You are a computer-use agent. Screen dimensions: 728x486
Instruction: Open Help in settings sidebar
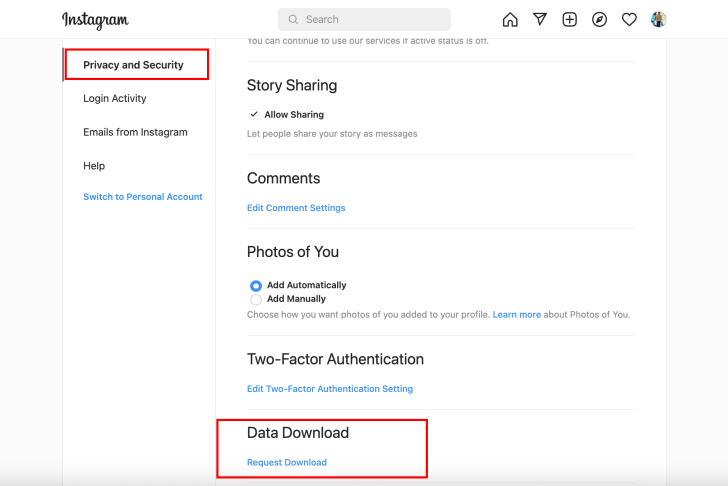(94, 166)
